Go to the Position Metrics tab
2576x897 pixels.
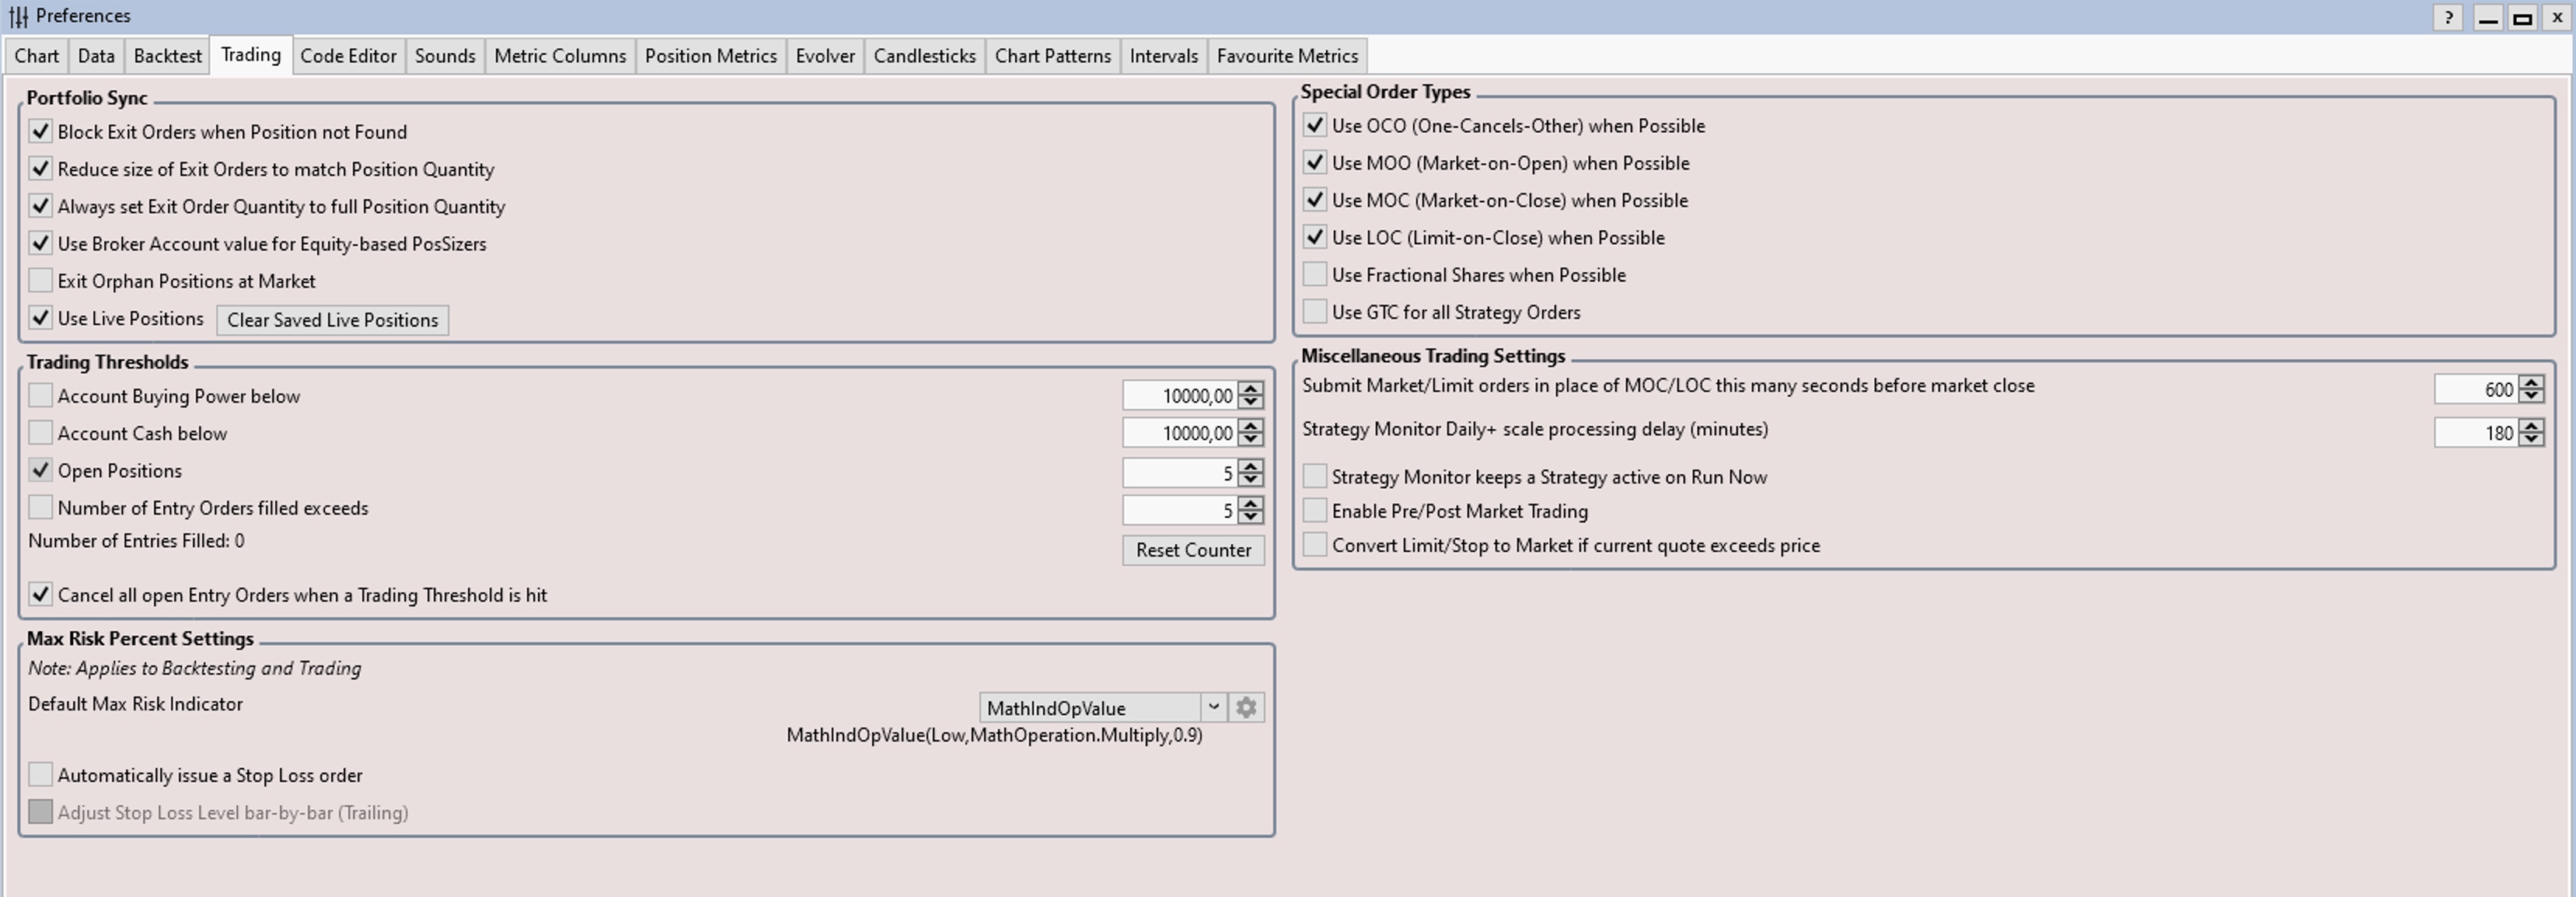pyautogui.click(x=710, y=56)
